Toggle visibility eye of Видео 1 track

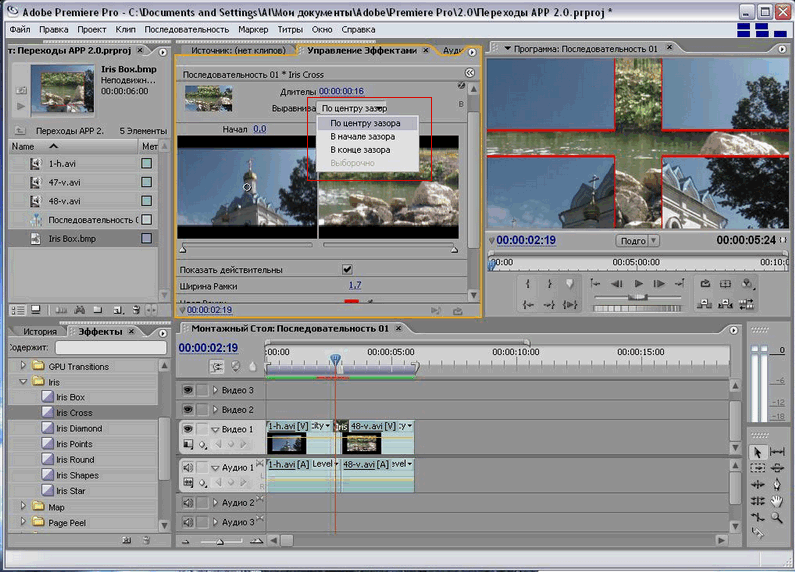(188, 429)
